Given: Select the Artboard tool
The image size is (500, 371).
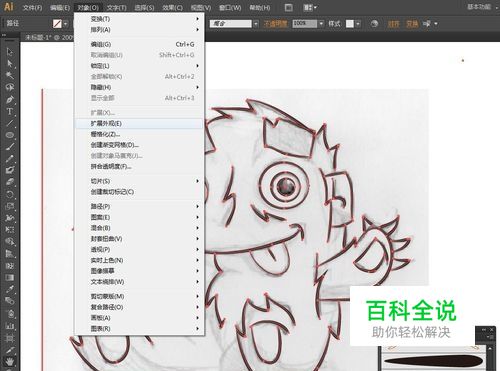Looking at the screenshot, I should 9,338.
